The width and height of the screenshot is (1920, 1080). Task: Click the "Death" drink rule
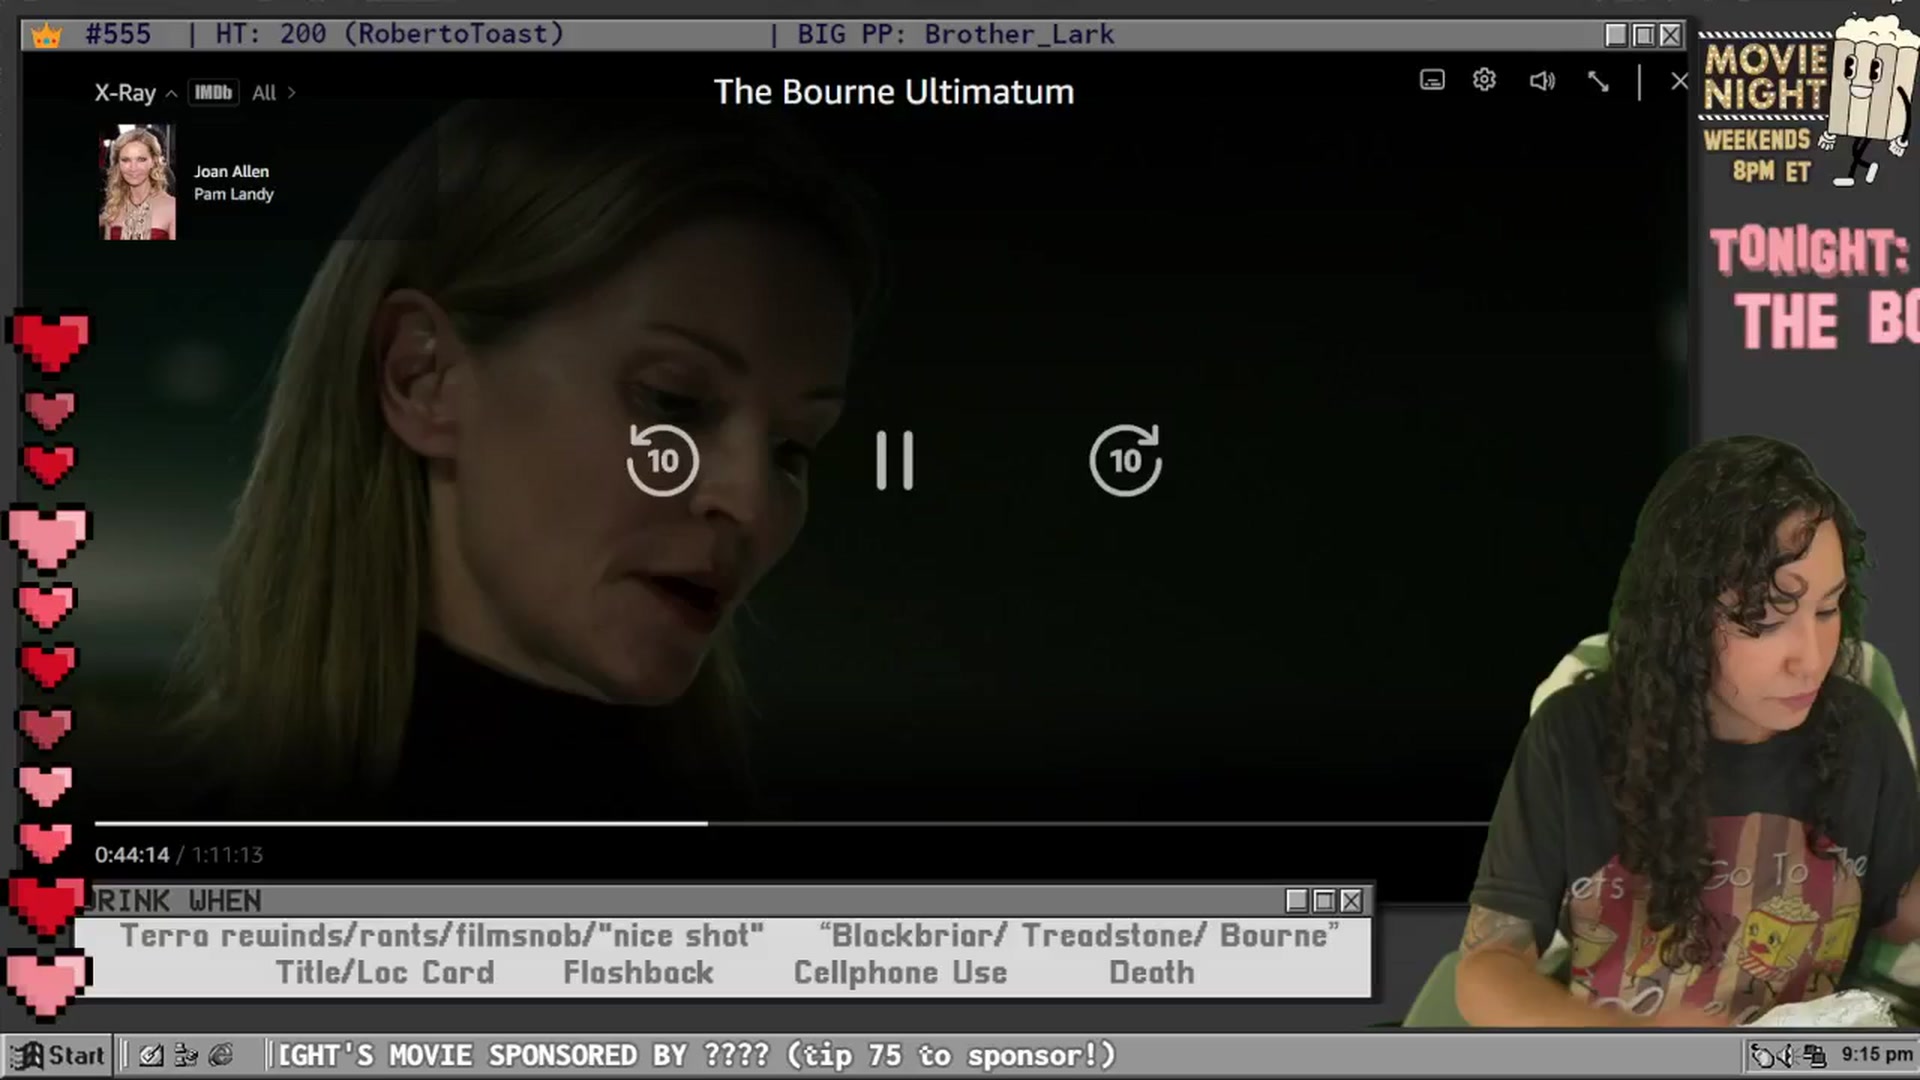coord(1152,973)
